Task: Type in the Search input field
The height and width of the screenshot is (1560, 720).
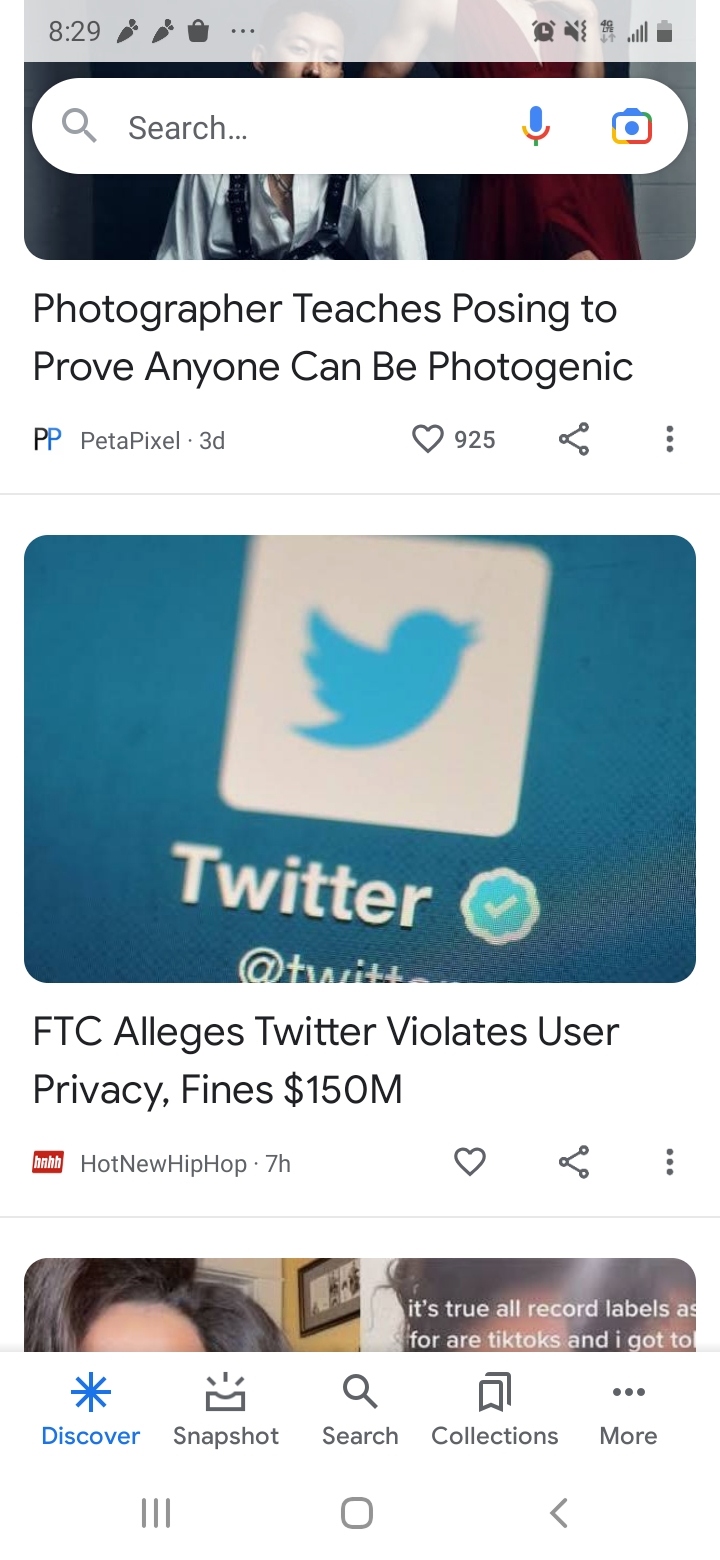Action: 300,127
